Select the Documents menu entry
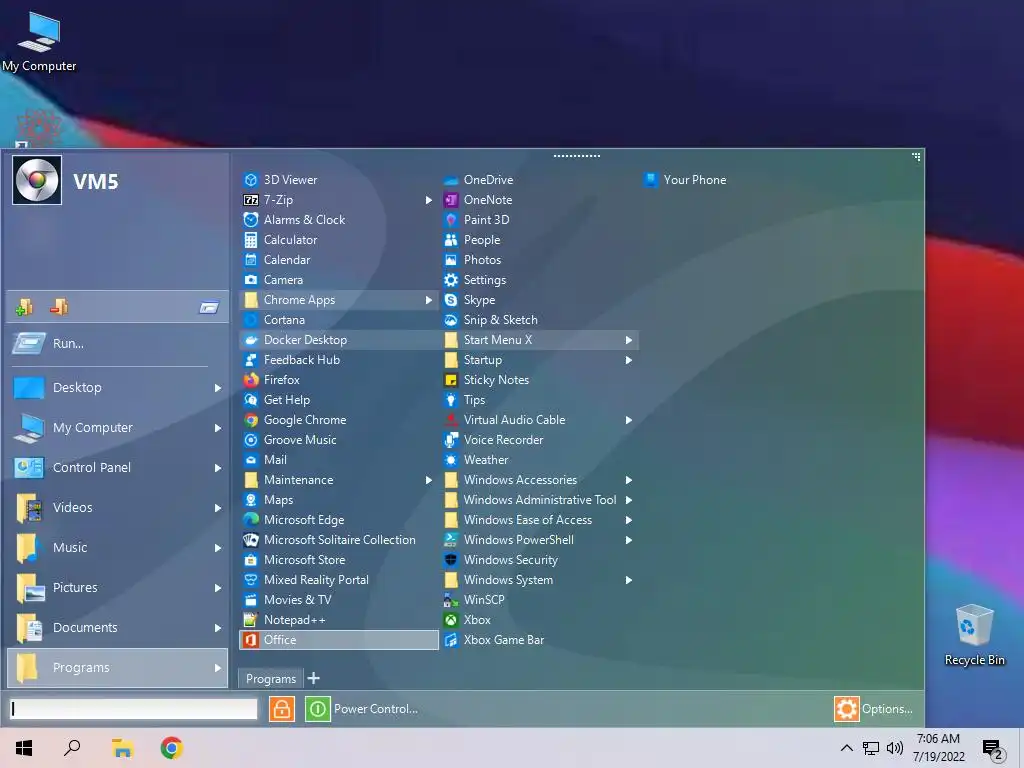The image size is (1024, 768). pyautogui.click(x=118, y=628)
